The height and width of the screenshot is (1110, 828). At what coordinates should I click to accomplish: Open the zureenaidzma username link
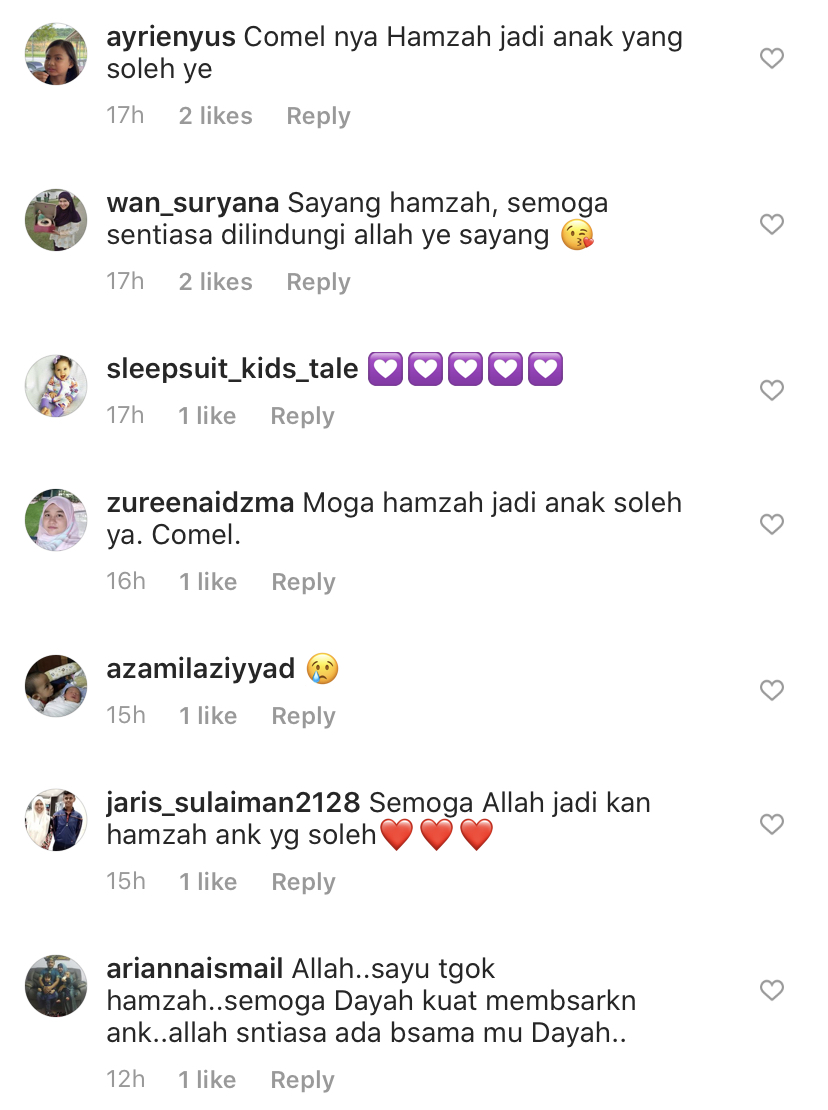[x=200, y=503]
